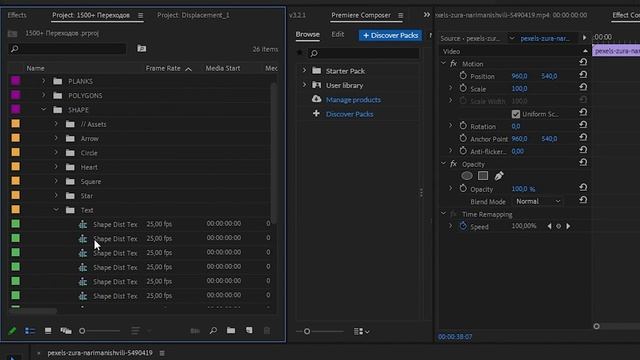Toggle Uniform Scale checkbox
Image resolution: width=640 pixels, height=360 pixels.
point(516,114)
